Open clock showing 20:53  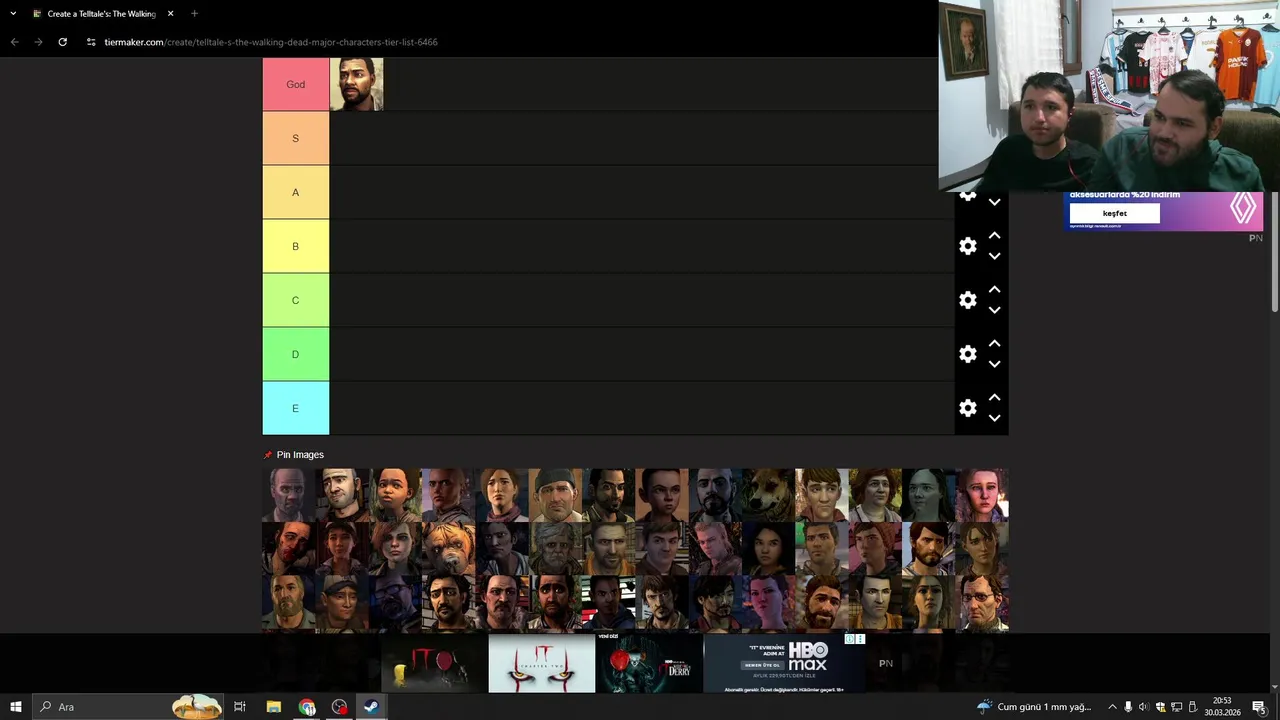tap(1222, 707)
